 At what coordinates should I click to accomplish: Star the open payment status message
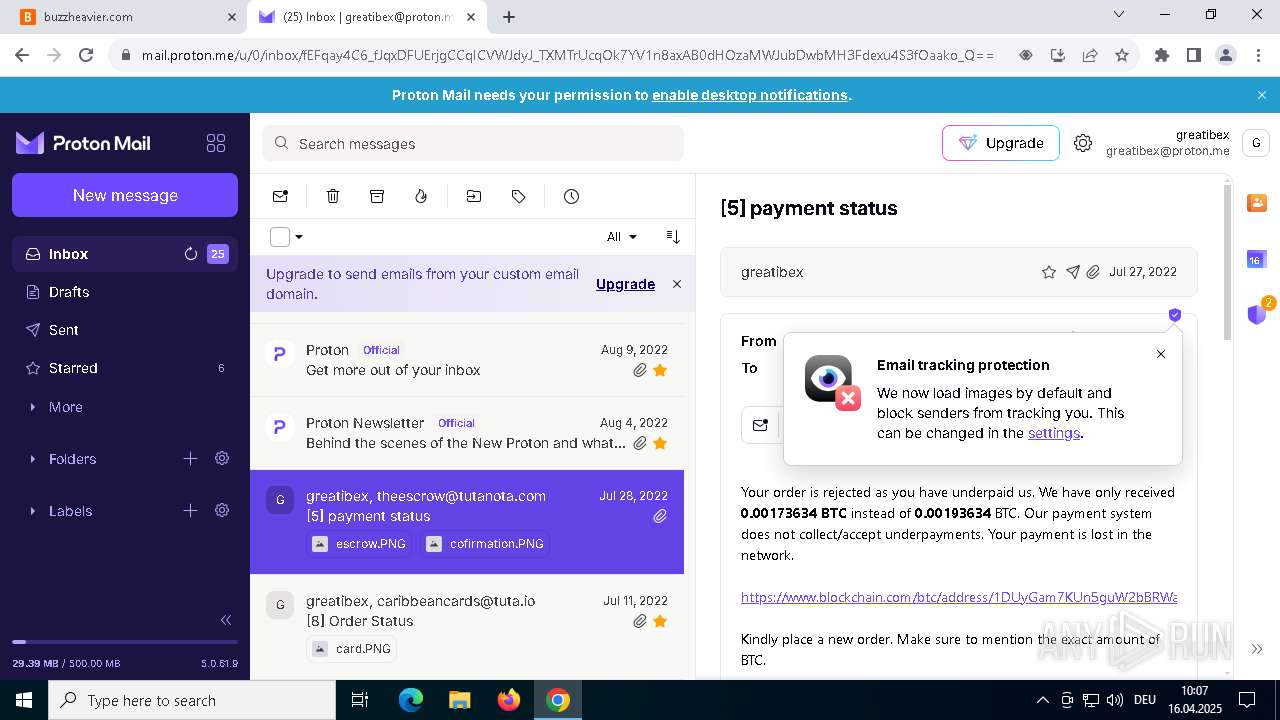(x=1049, y=272)
